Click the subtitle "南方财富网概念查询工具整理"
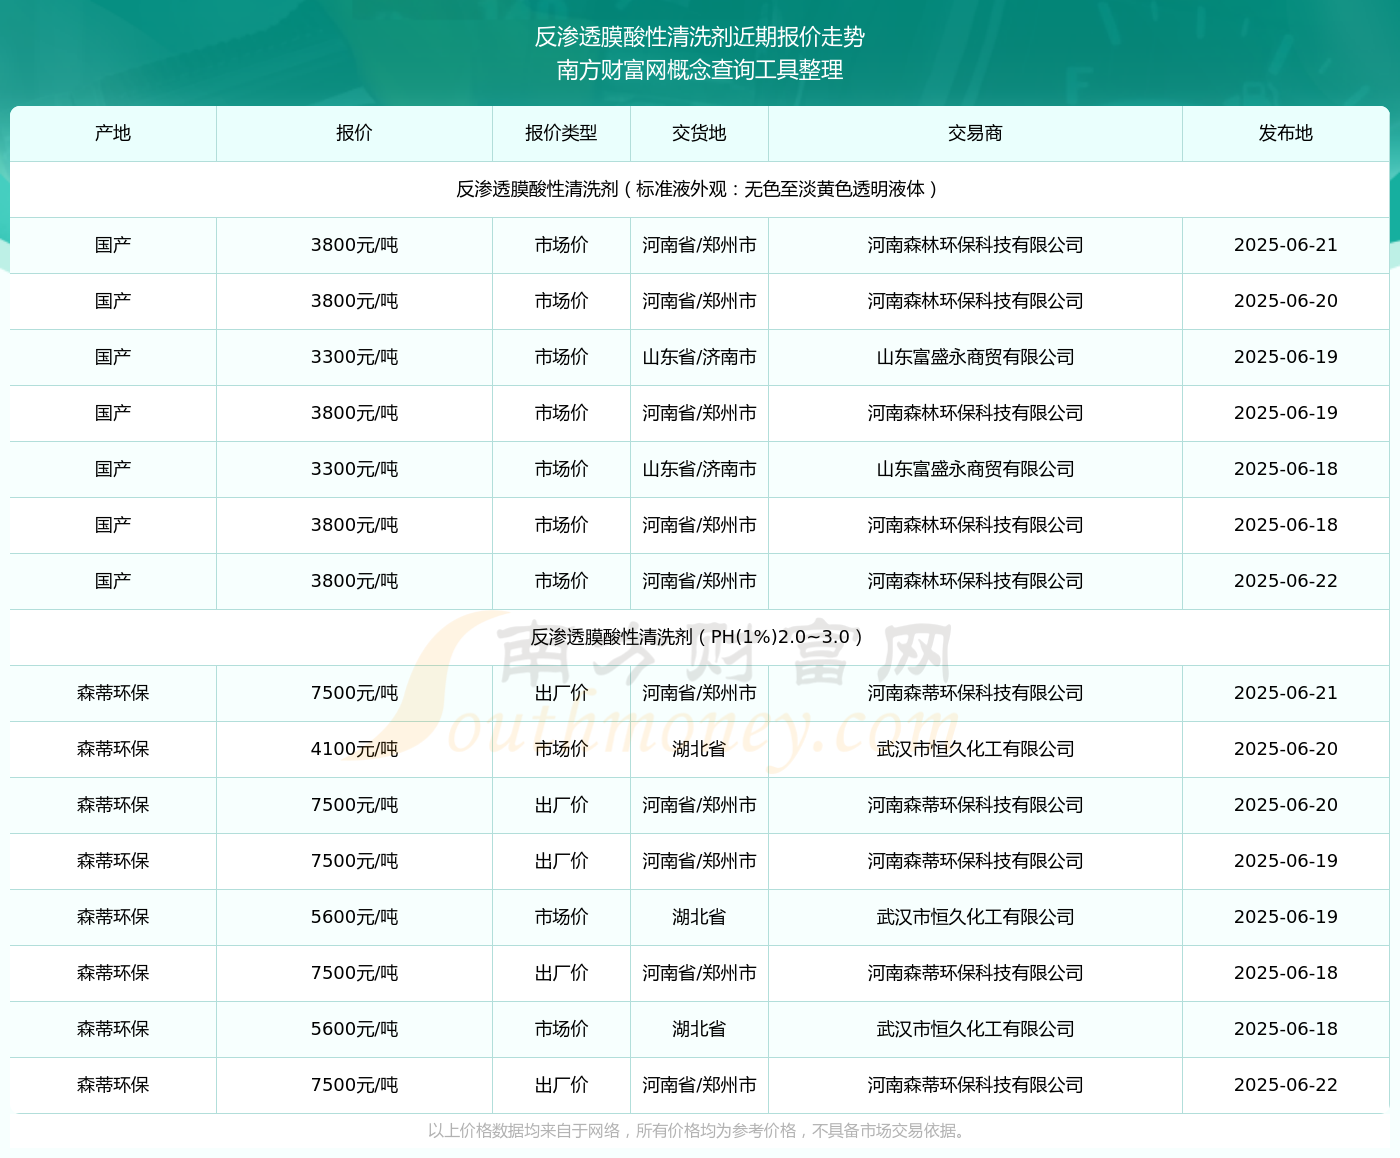This screenshot has width=1400, height=1158. [x=700, y=70]
